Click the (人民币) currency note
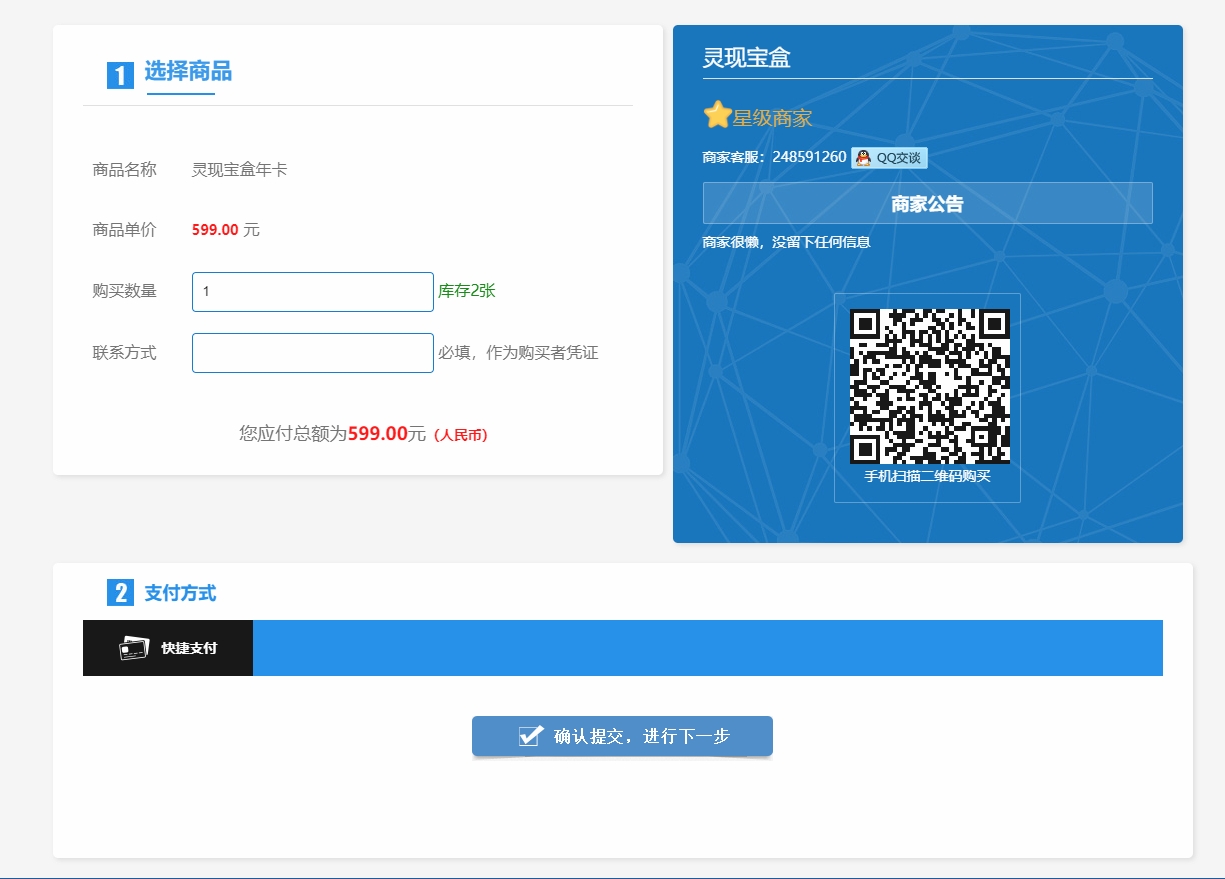Viewport: 1225px width, 879px height. 461,435
